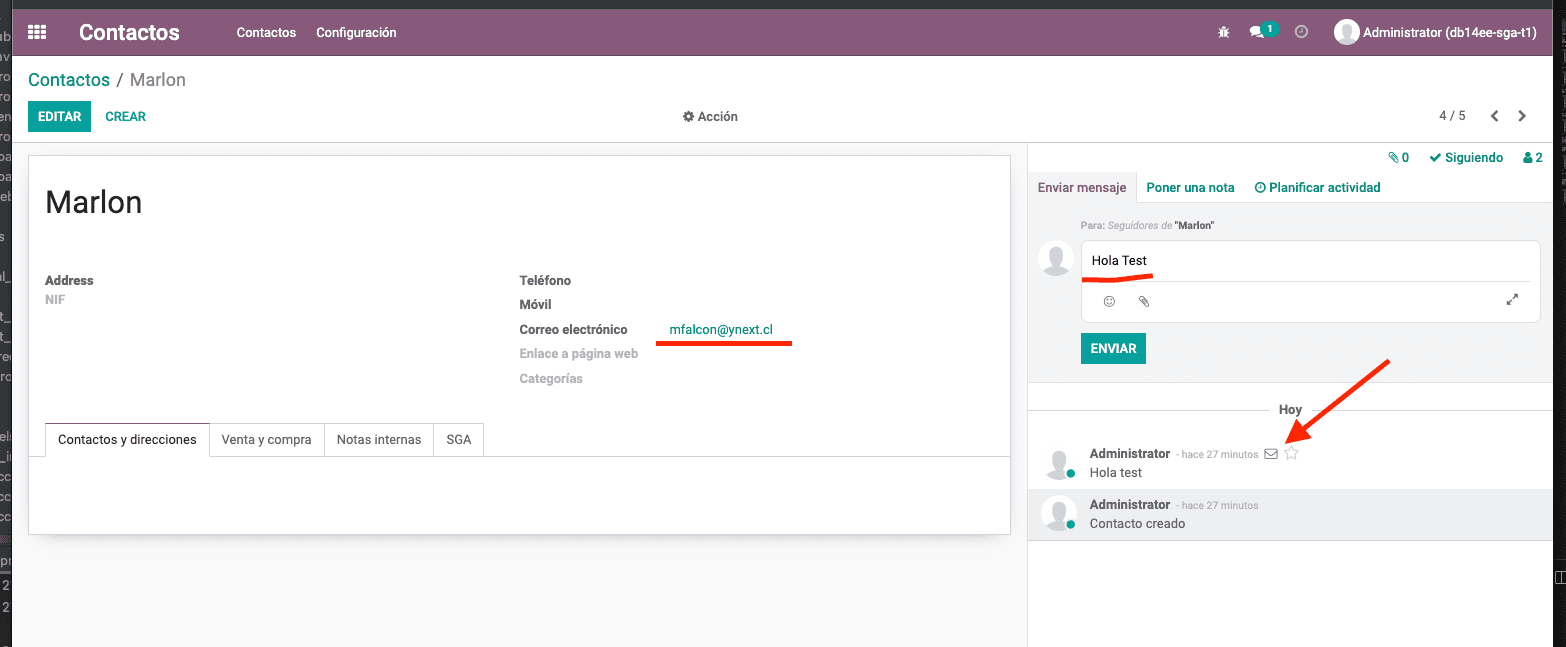Switch to Notas internas tab
This screenshot has height=647, width=1566.
(379, 440)
